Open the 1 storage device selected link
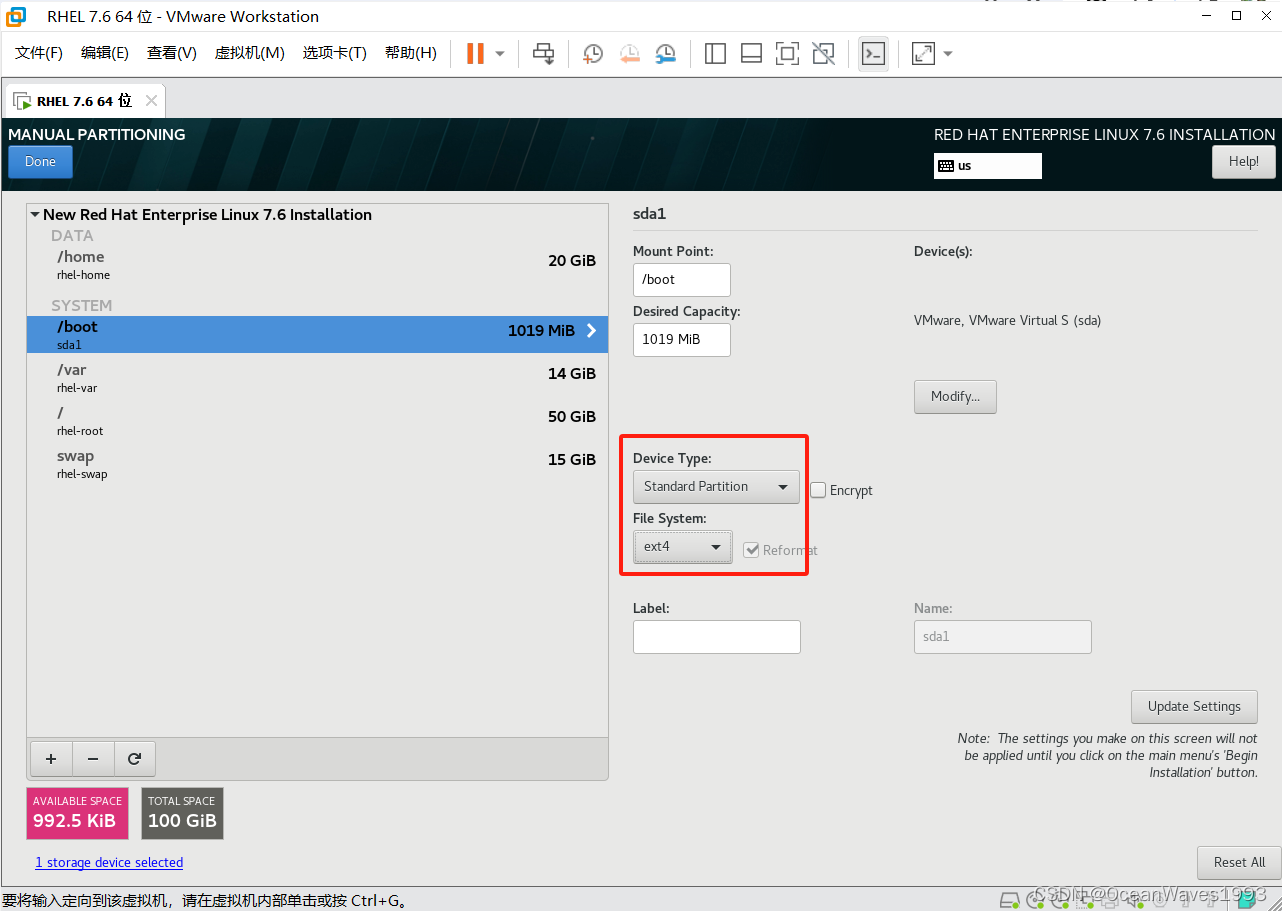 (109, 863)
